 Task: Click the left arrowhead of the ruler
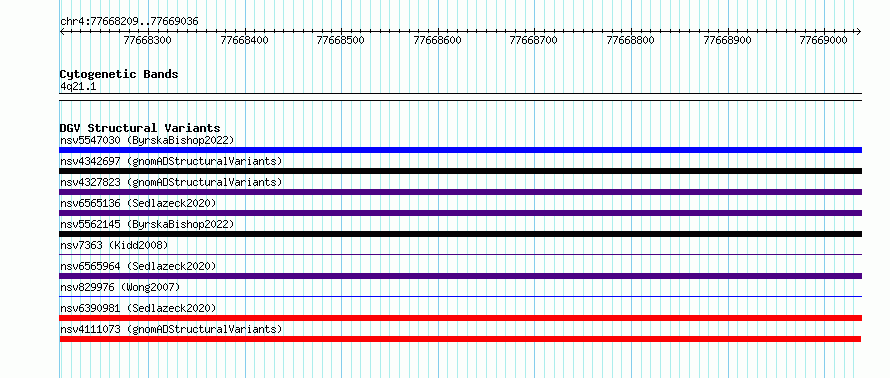tap(62, 32)
